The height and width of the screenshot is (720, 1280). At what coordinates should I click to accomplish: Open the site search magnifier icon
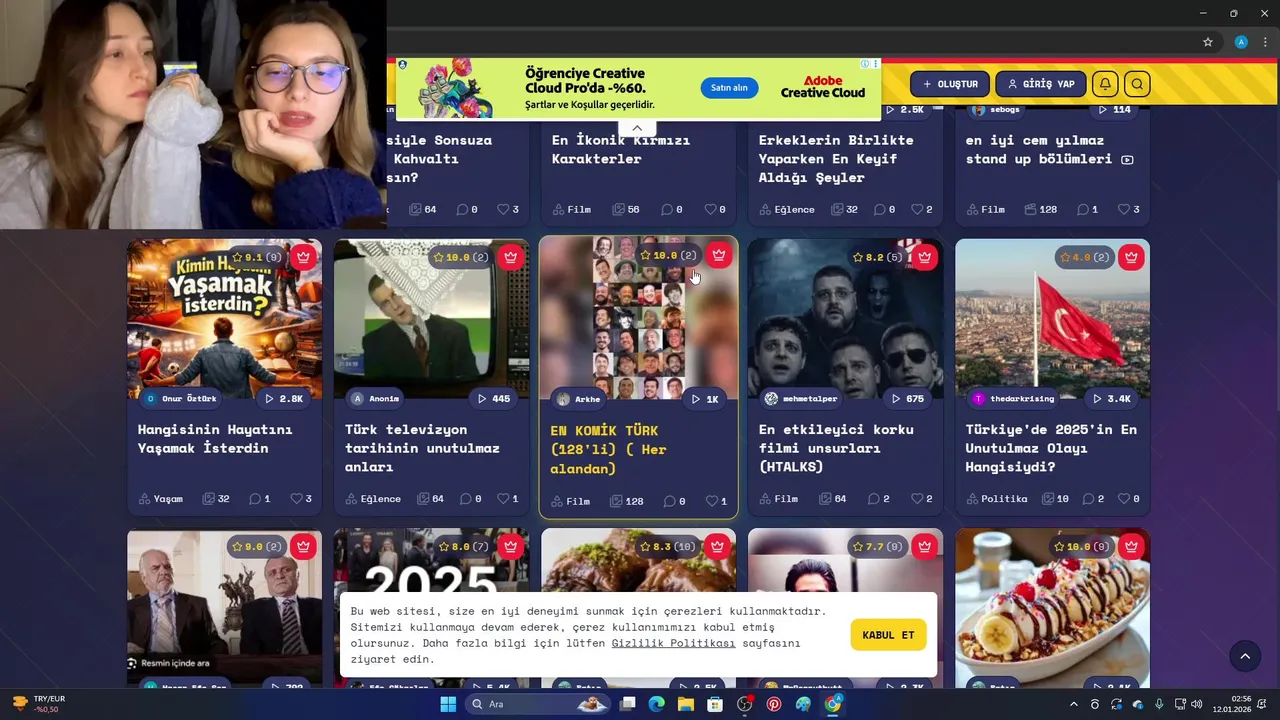[1137, 84]
